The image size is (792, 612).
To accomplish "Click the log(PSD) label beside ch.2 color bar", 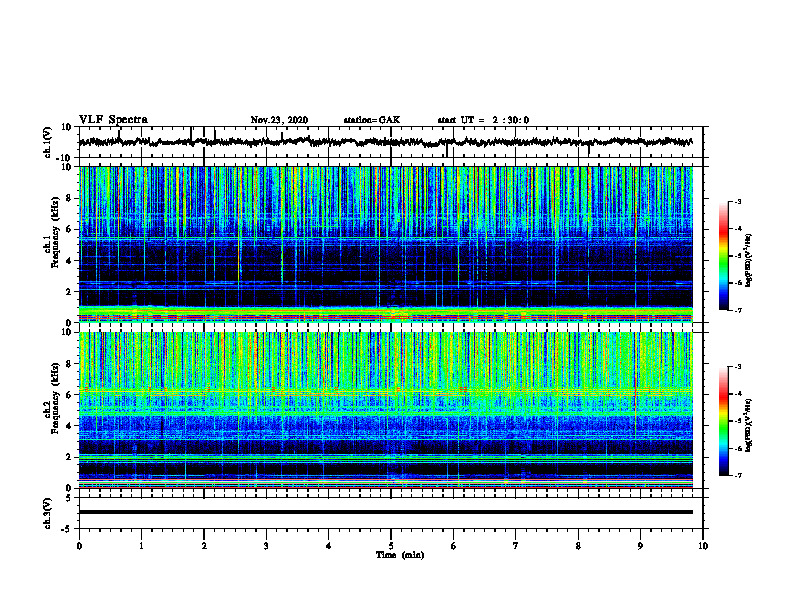I will tap(749, 425).
